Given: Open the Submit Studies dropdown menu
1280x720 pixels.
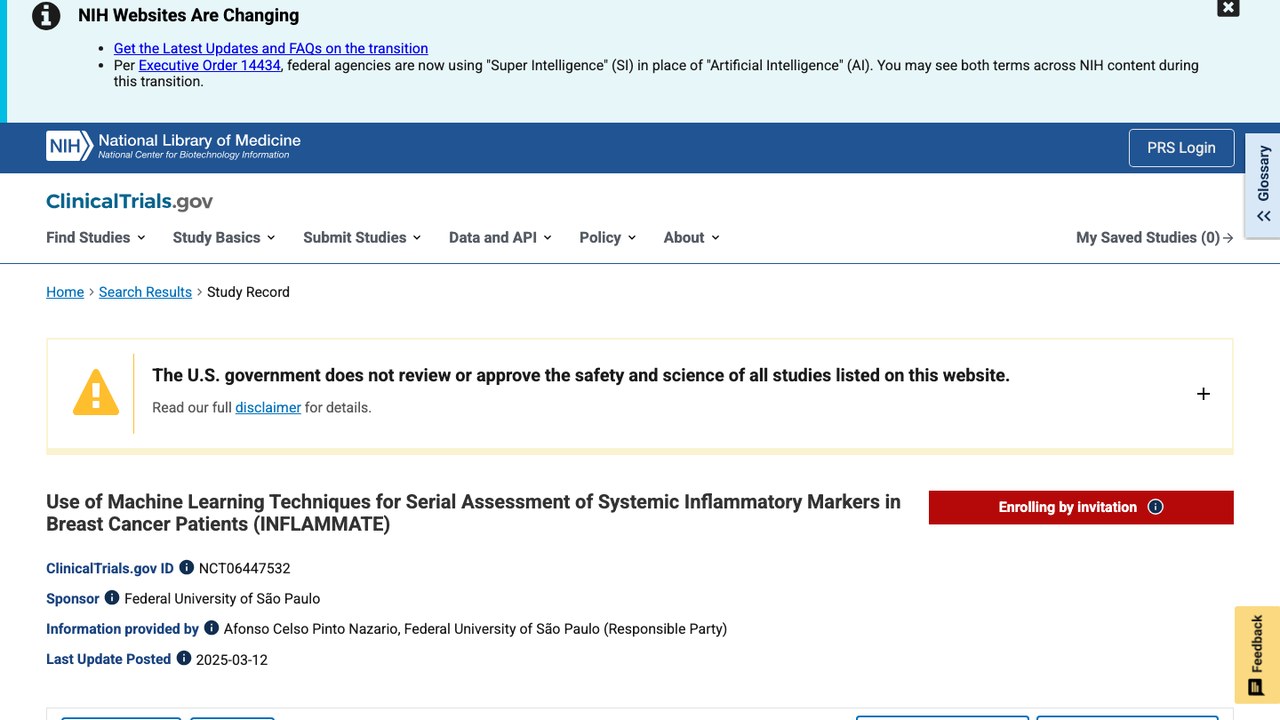Looking at the screenshot, I should (362, 237).
